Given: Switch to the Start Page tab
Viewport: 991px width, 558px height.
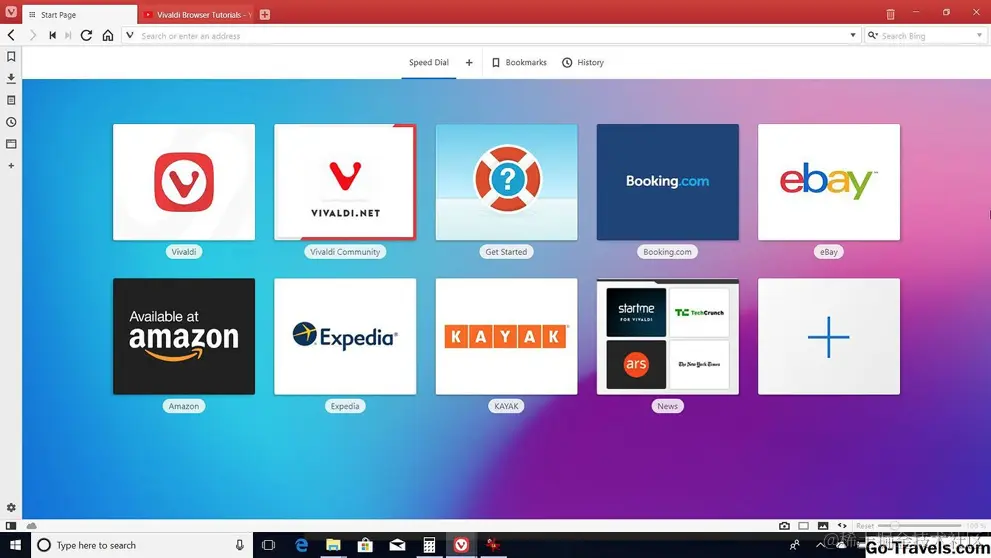Looking at the screenshot, I should 80,15.
